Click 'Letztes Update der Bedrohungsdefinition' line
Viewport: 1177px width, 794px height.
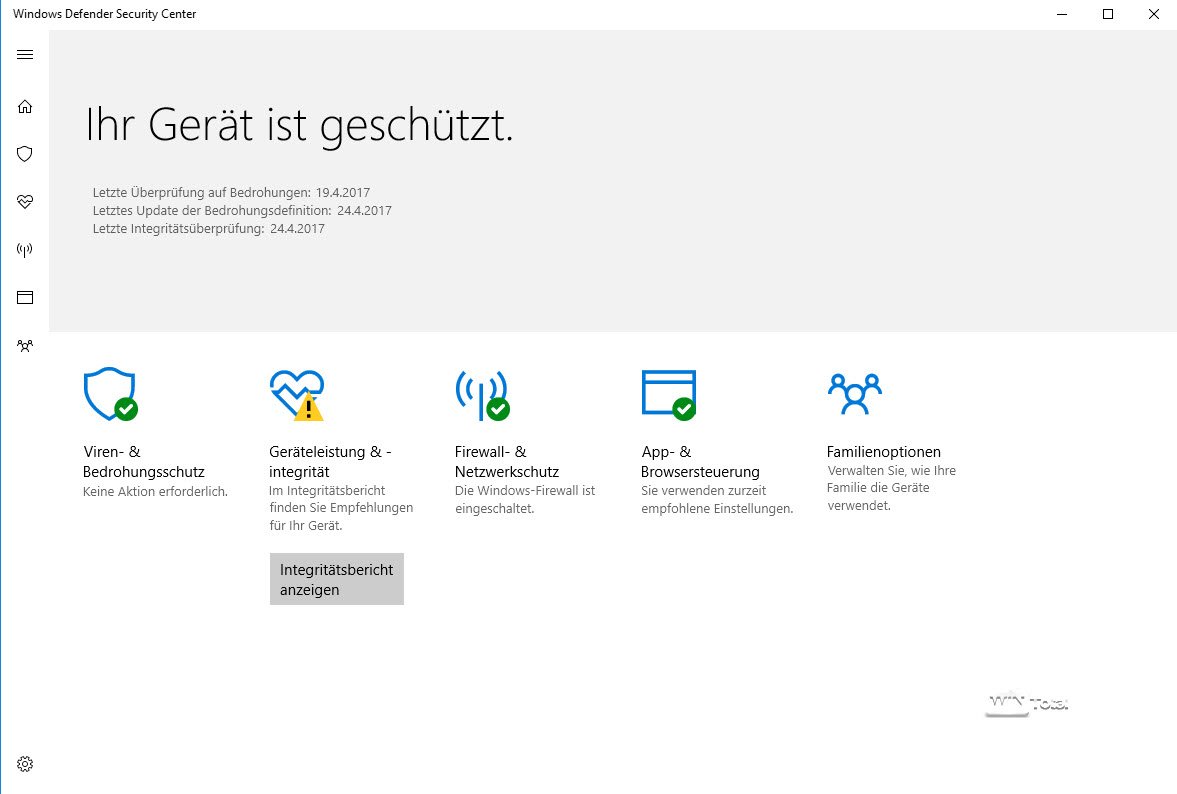(x=242, y=211)
